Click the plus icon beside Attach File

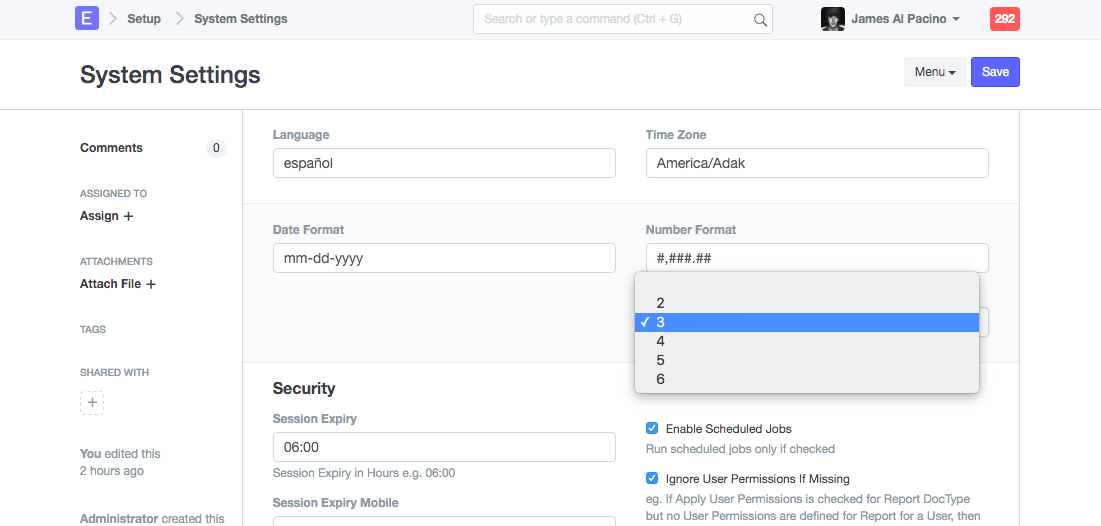[151, 284]
